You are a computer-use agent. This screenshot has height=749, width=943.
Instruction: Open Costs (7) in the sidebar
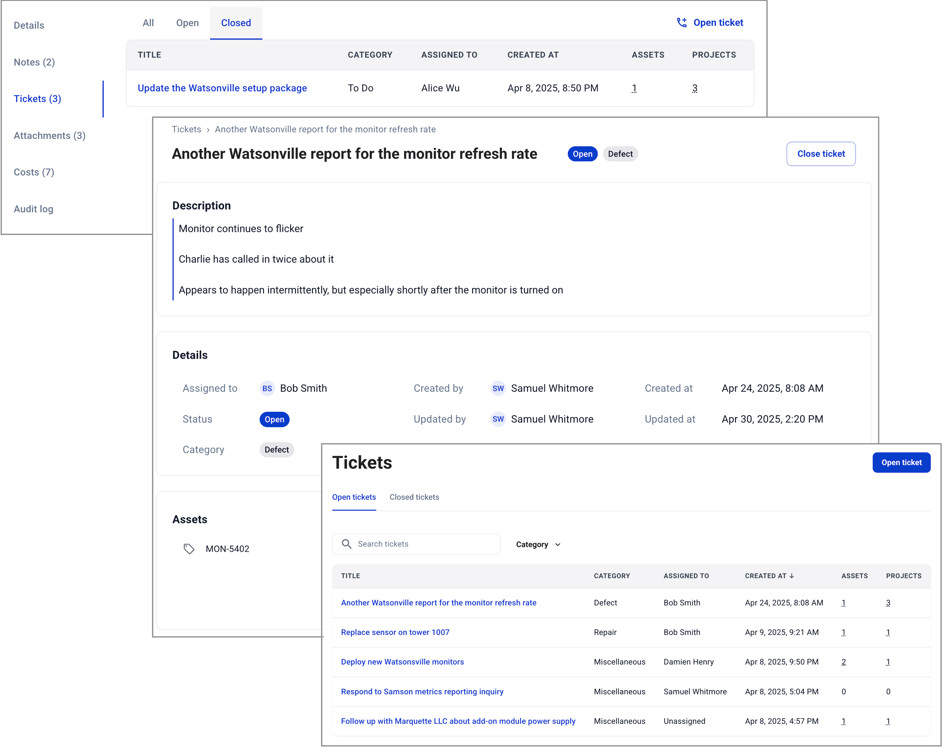click(34, 172)
